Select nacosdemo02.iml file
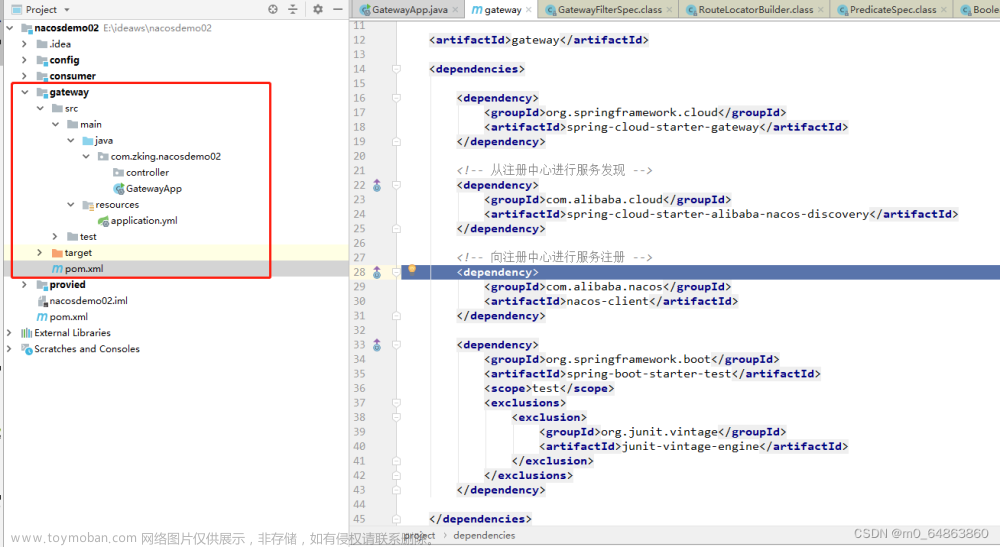The image size is (1000, 547). [x=89, y=300]
